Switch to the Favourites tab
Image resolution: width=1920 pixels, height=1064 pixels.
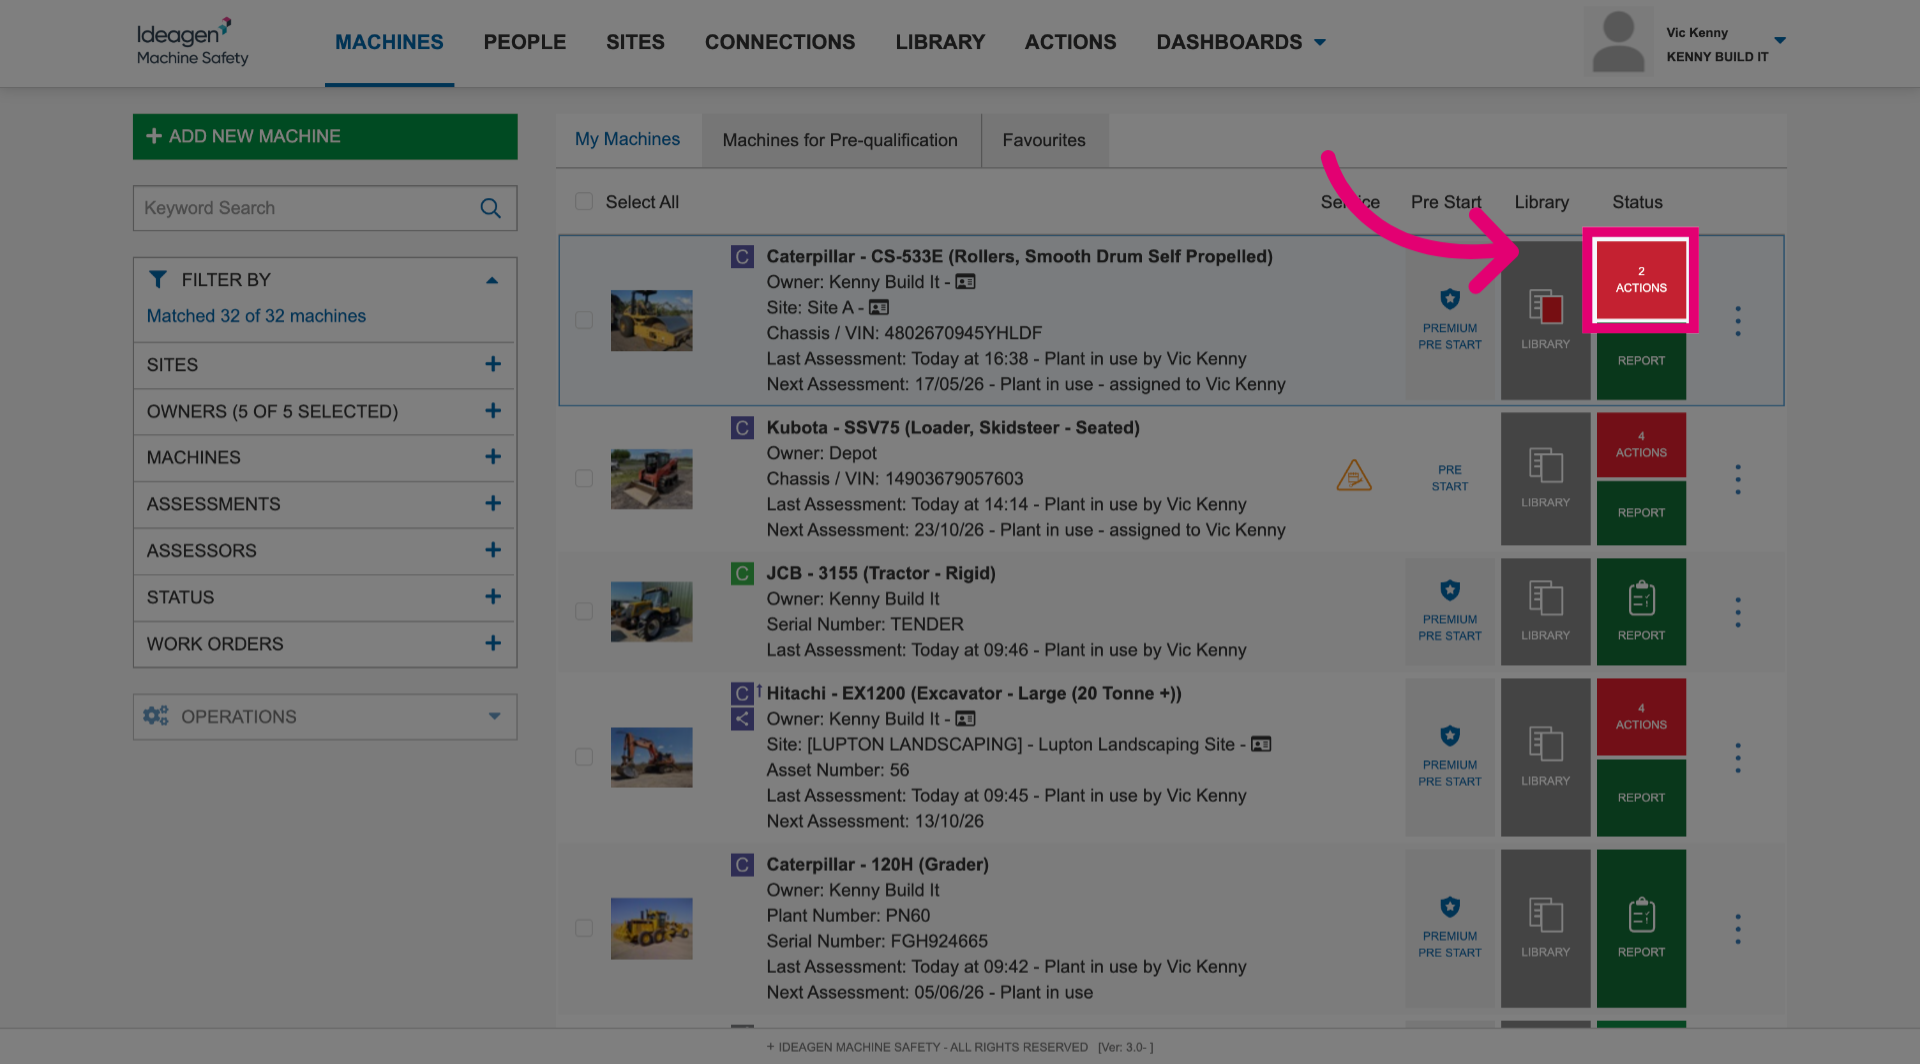pyautogui.click(x=1044, y=140)
